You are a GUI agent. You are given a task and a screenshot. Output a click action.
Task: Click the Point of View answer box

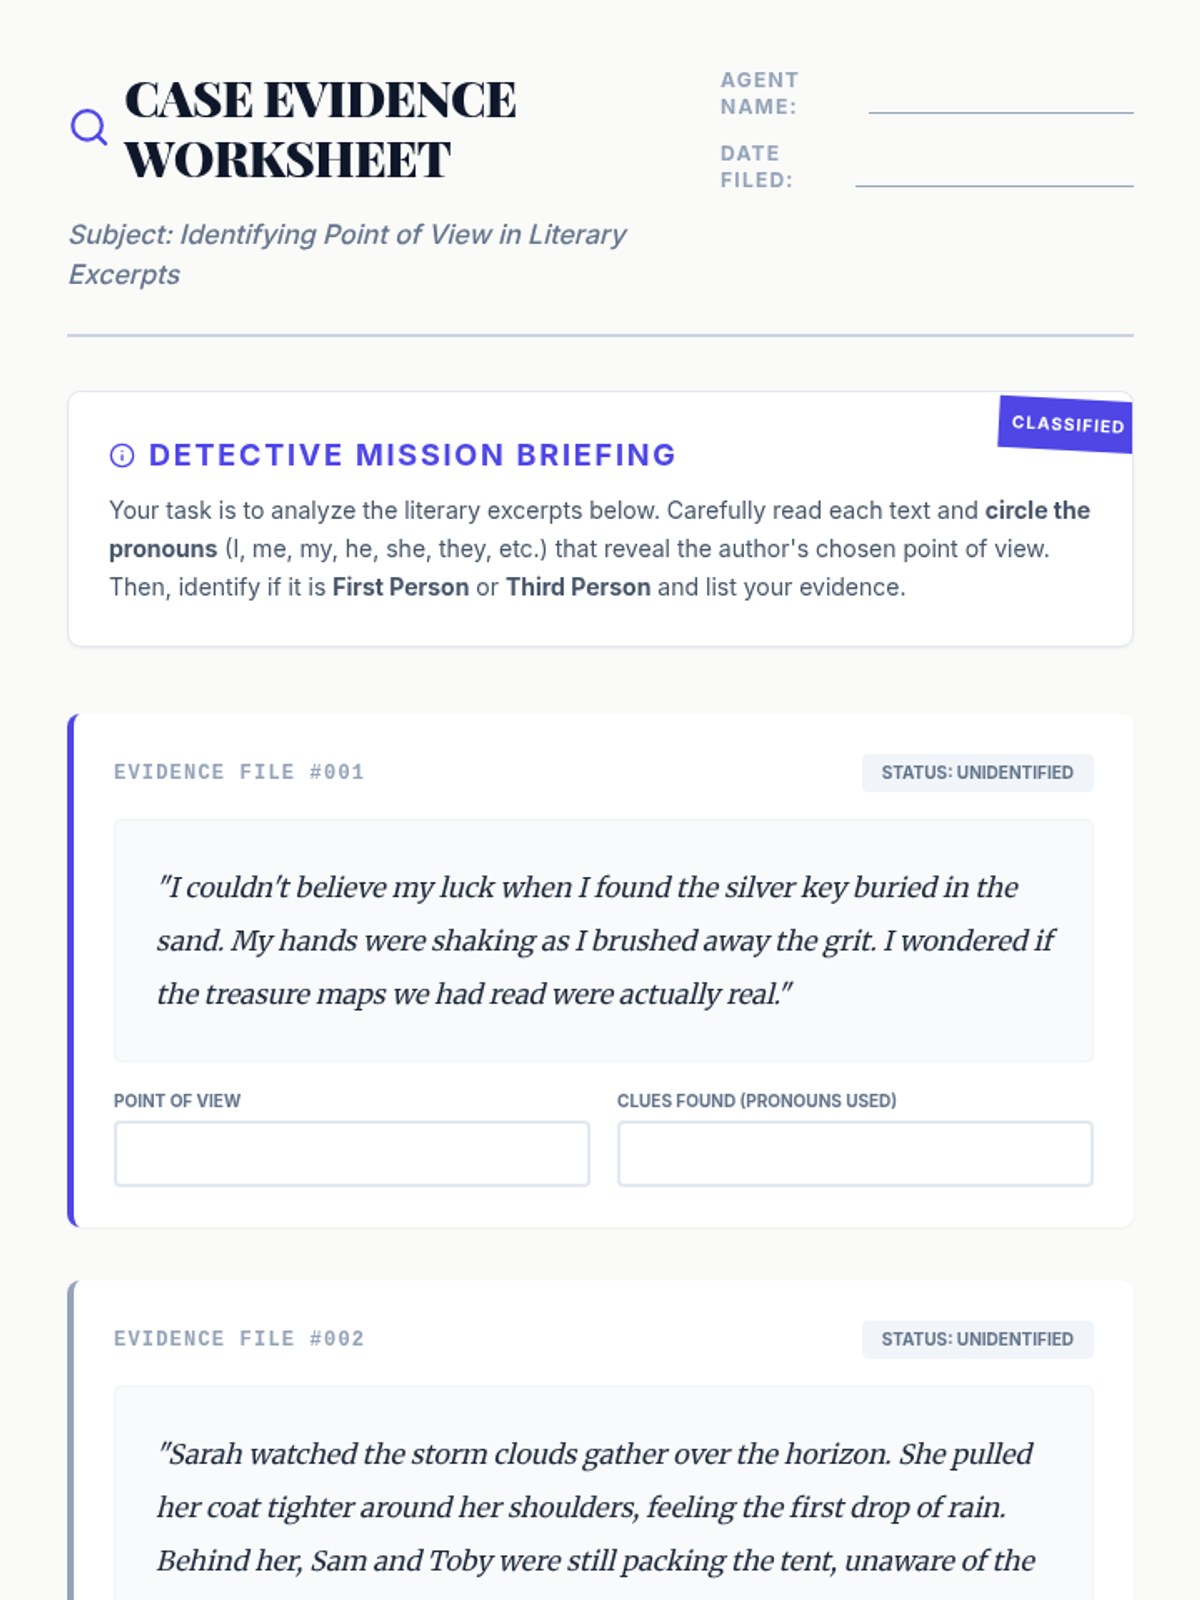[352, 1154]
